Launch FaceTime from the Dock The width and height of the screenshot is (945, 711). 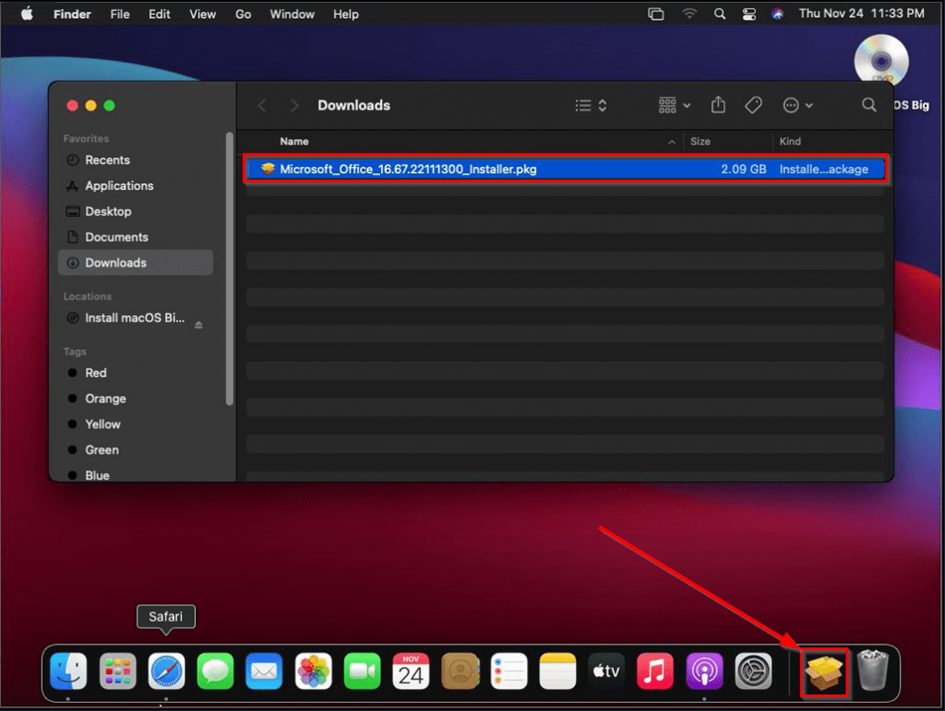(362, 671)
